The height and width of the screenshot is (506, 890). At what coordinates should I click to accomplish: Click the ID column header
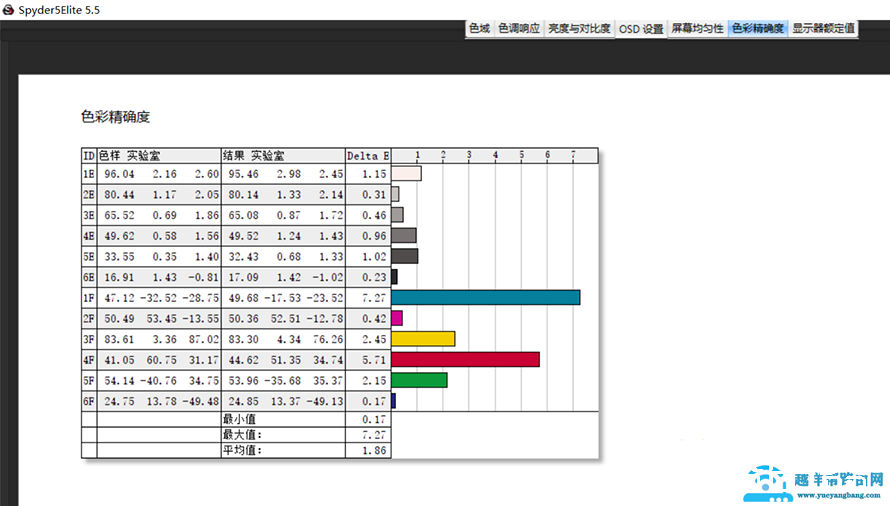click(89, 156)
